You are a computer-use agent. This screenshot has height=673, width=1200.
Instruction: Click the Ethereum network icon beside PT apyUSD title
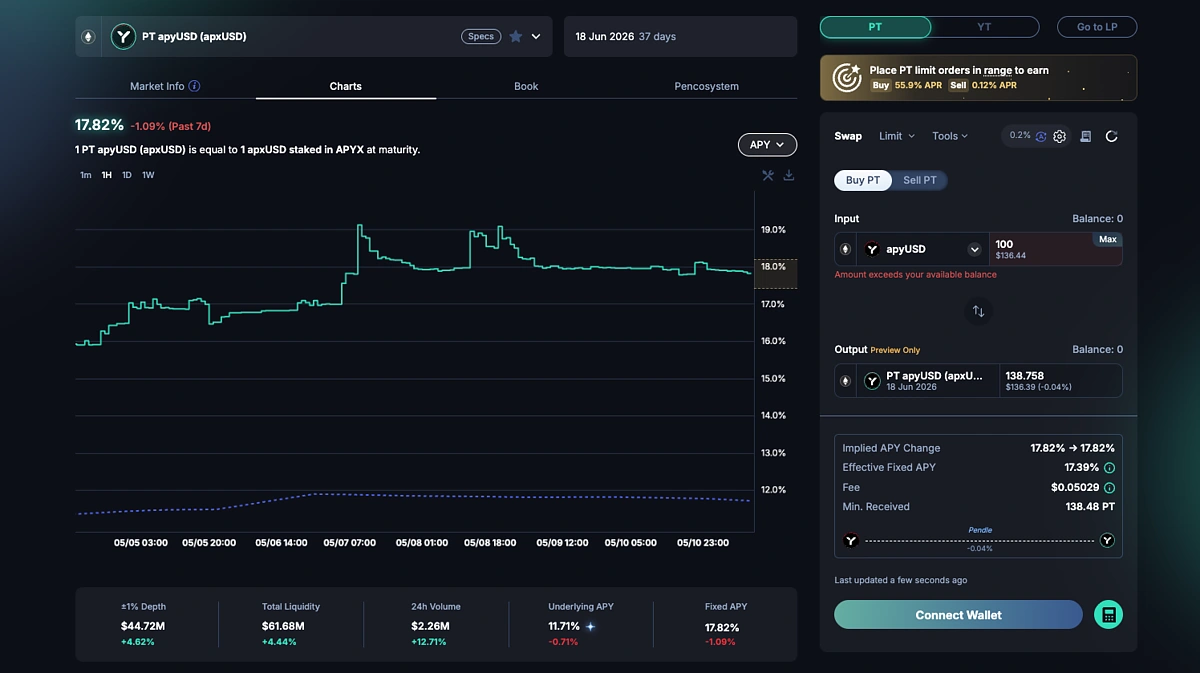[x=88, y=37]
